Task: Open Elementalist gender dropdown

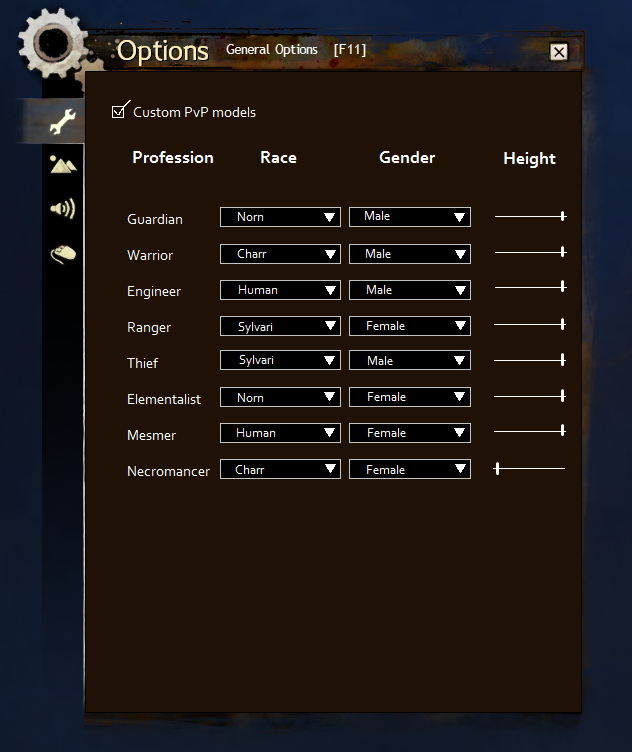Action: [x=410, y=397]
